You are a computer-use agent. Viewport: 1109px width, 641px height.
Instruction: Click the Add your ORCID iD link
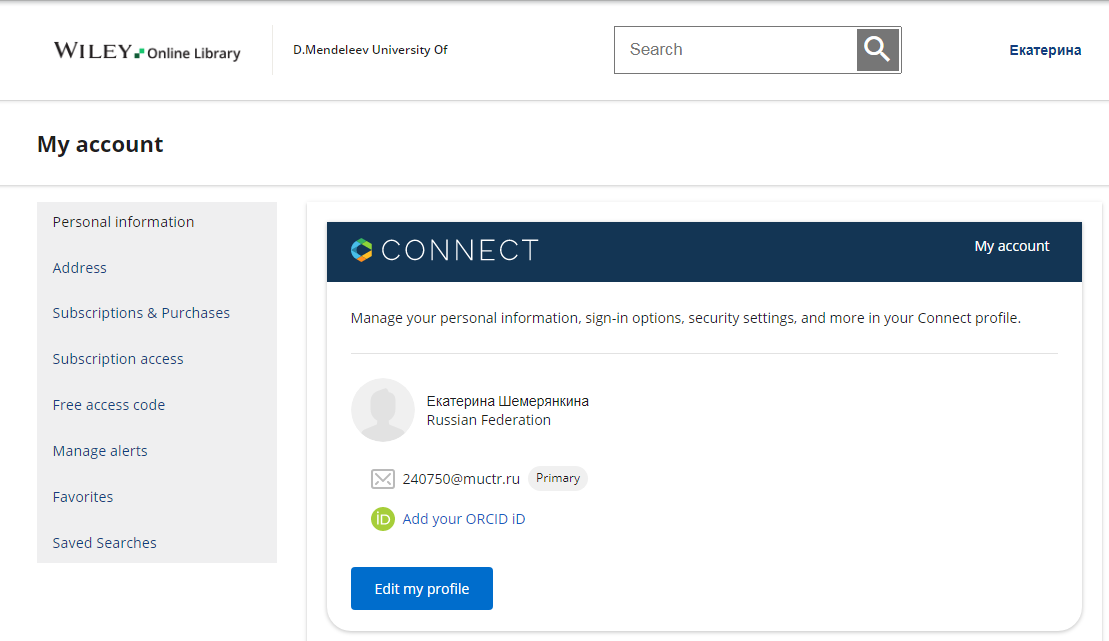463,519
